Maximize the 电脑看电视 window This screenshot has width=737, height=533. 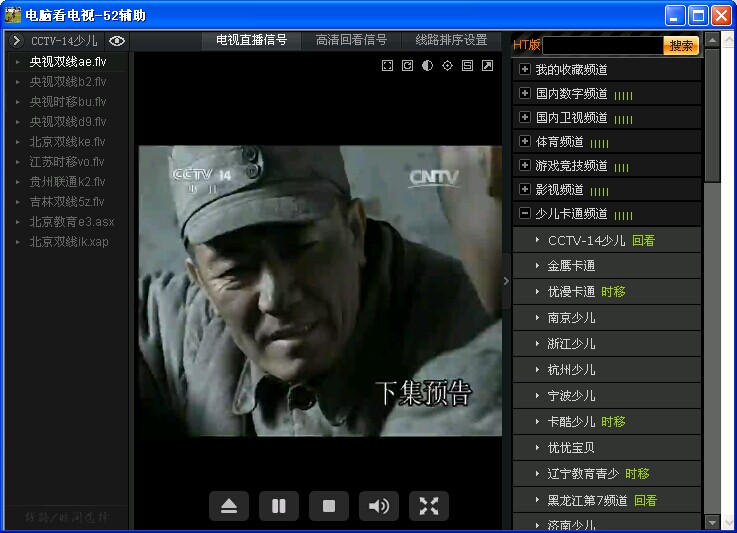click(x=698, y=16)
